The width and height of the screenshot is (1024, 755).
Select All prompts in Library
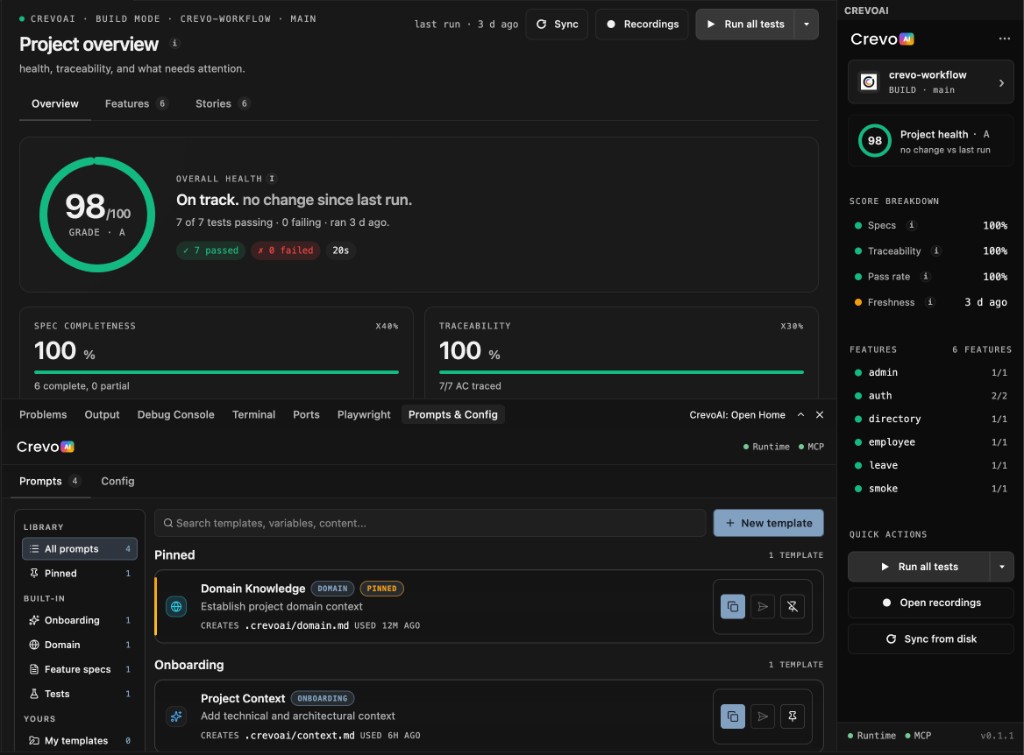(80, 549)
